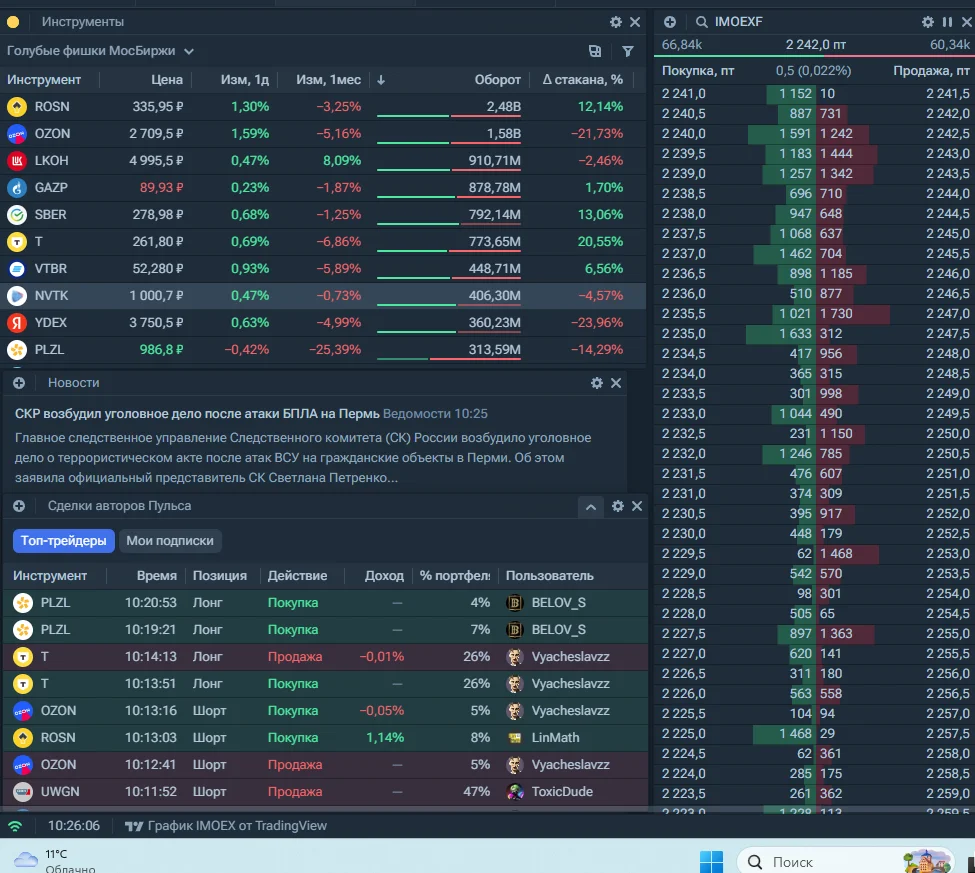This screenshot has height=873, width=975.
Task: Sort by Δ стакана, % column
Action: click(x=583, y=80)
